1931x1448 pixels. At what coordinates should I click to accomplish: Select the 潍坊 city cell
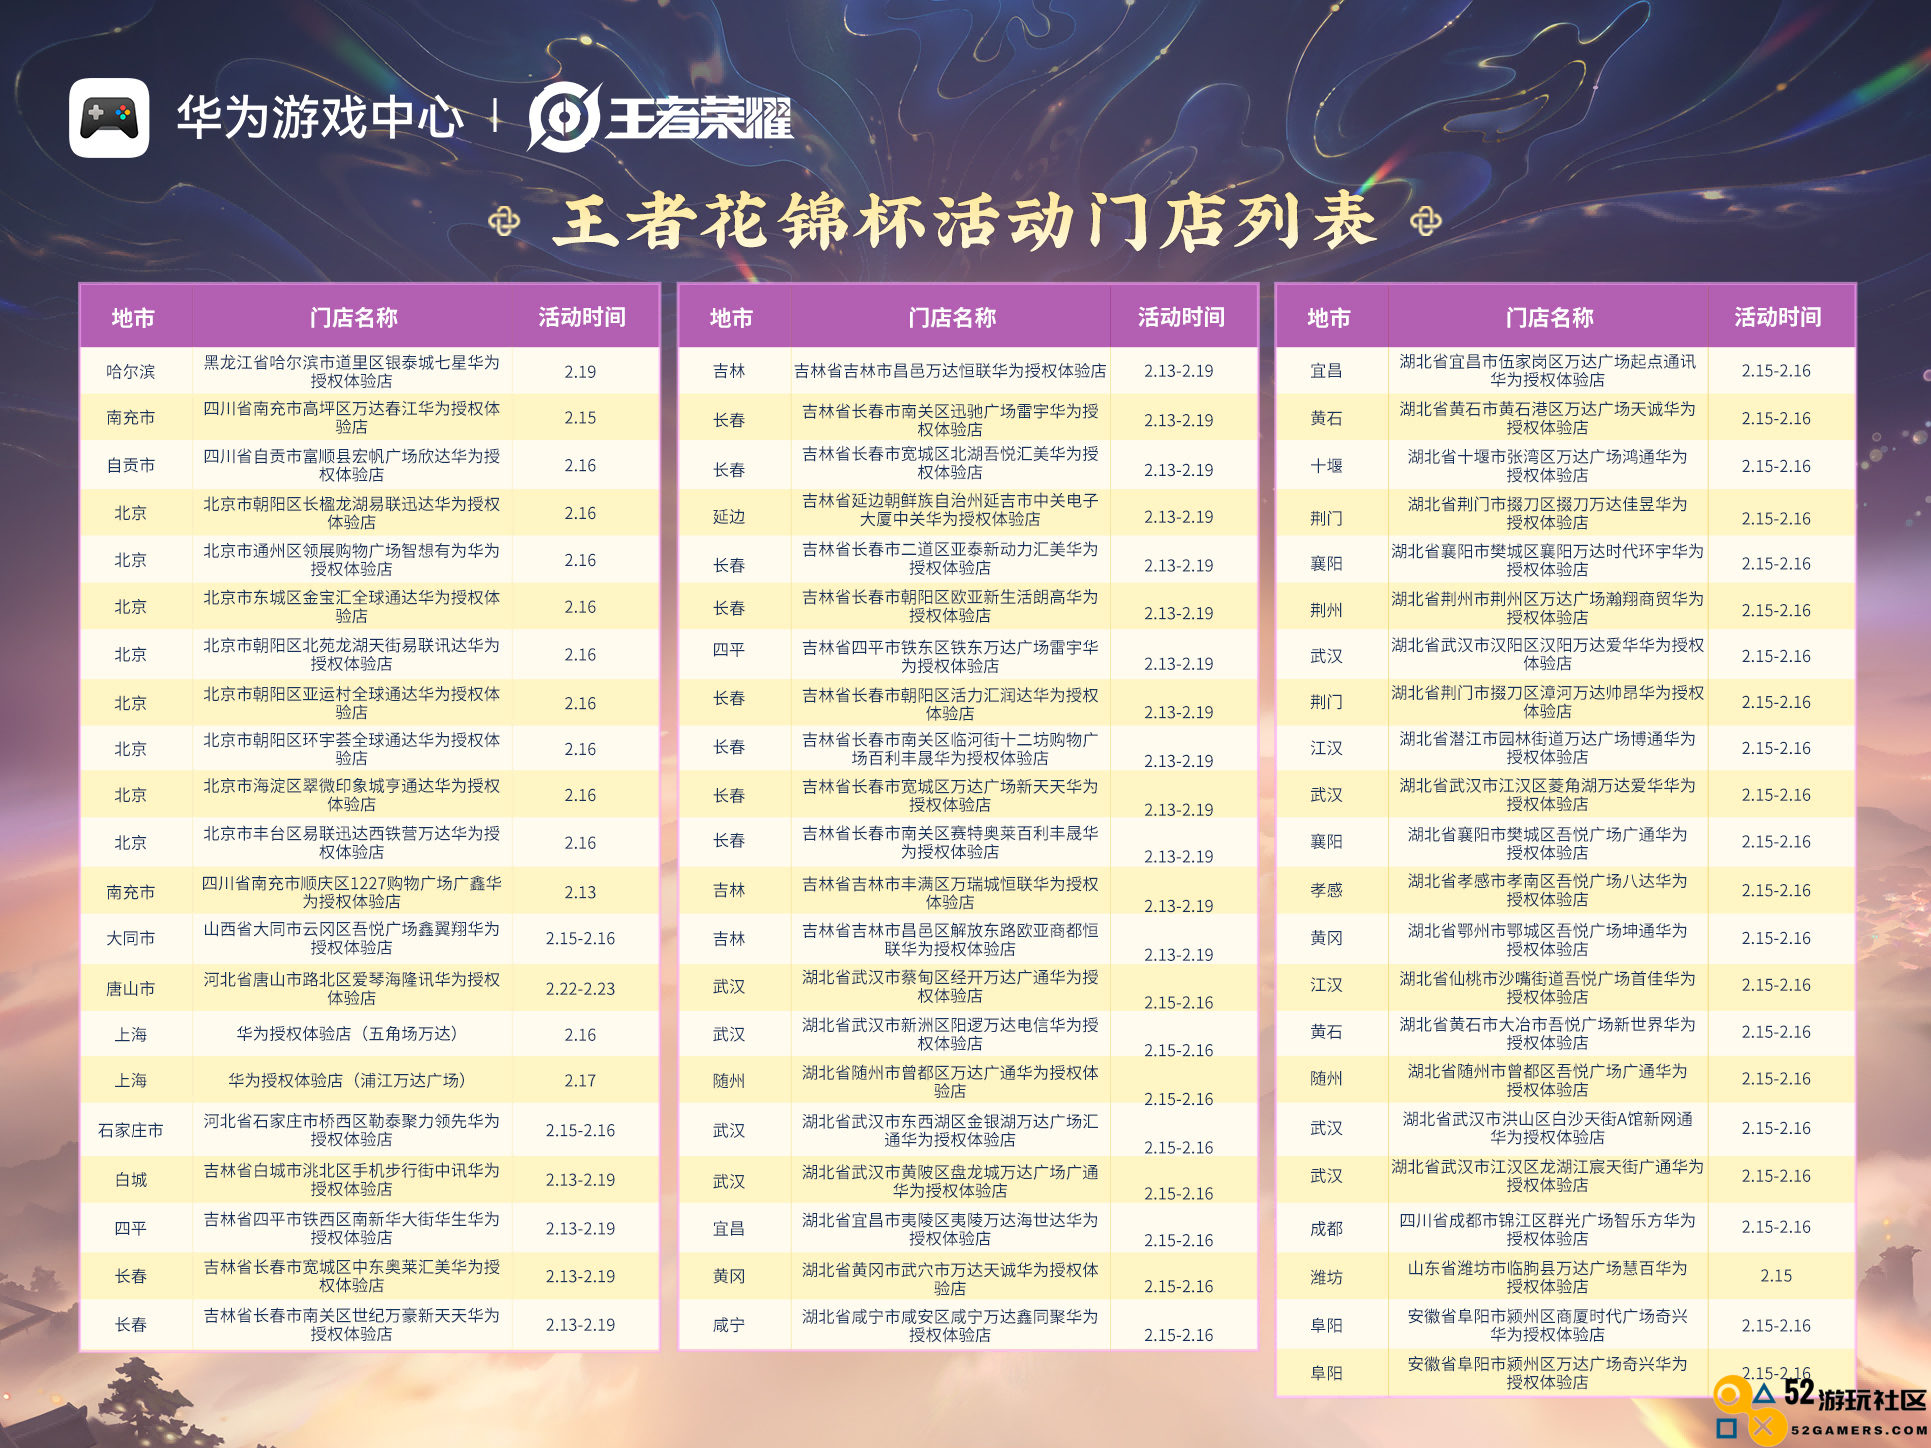[x=1327, y=1277]
